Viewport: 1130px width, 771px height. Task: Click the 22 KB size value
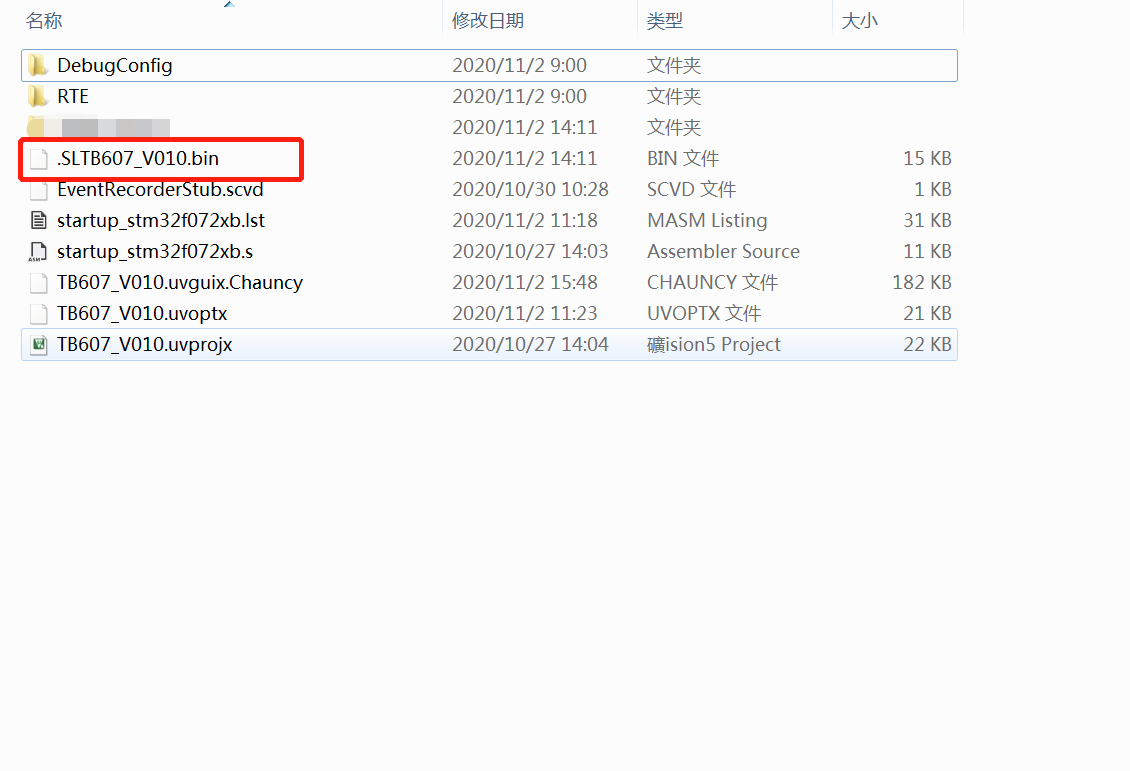pos(927,344)
